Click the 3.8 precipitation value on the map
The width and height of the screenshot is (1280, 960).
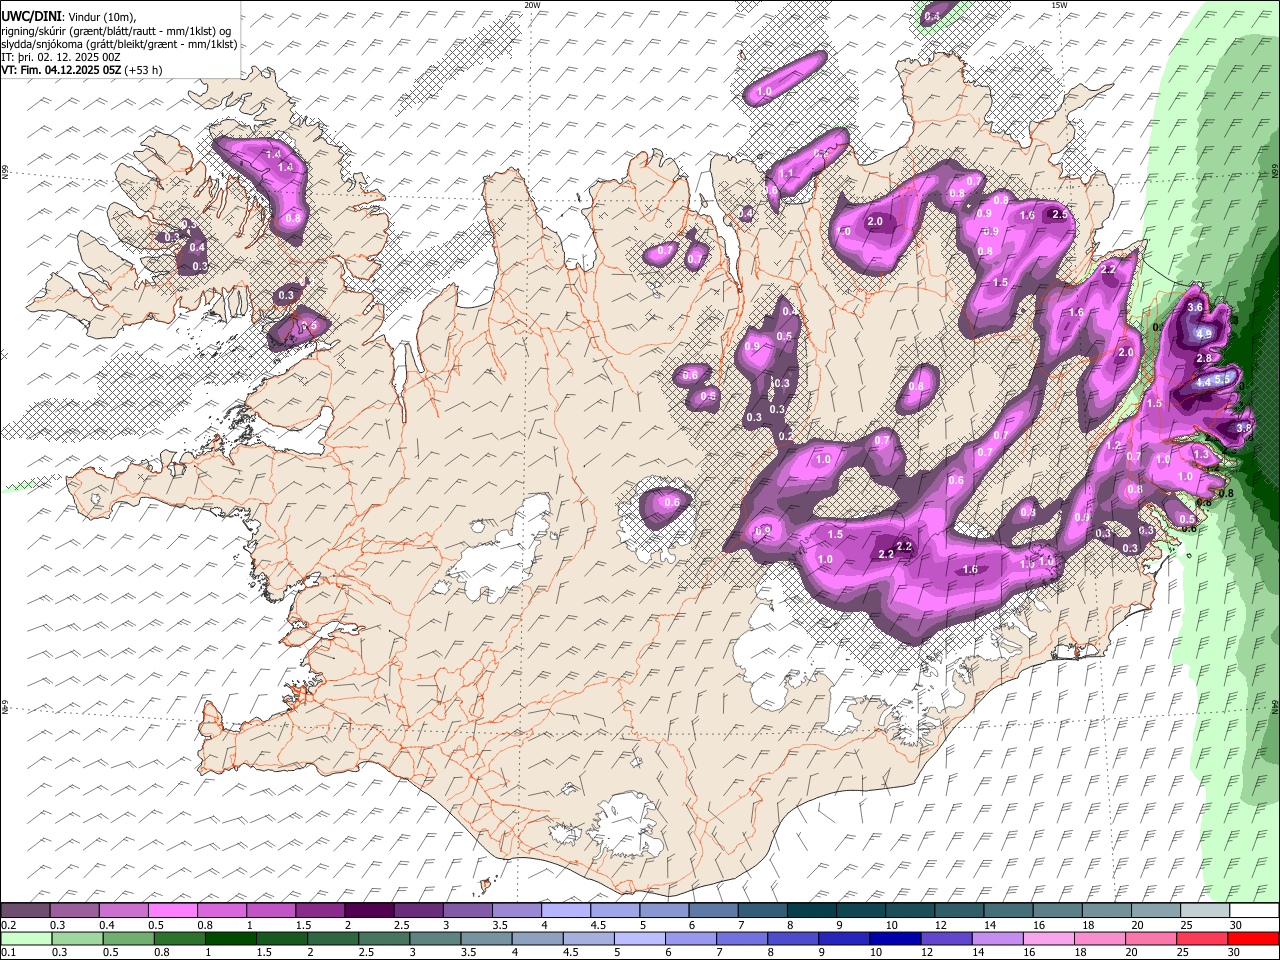(x=1244, y=427)
